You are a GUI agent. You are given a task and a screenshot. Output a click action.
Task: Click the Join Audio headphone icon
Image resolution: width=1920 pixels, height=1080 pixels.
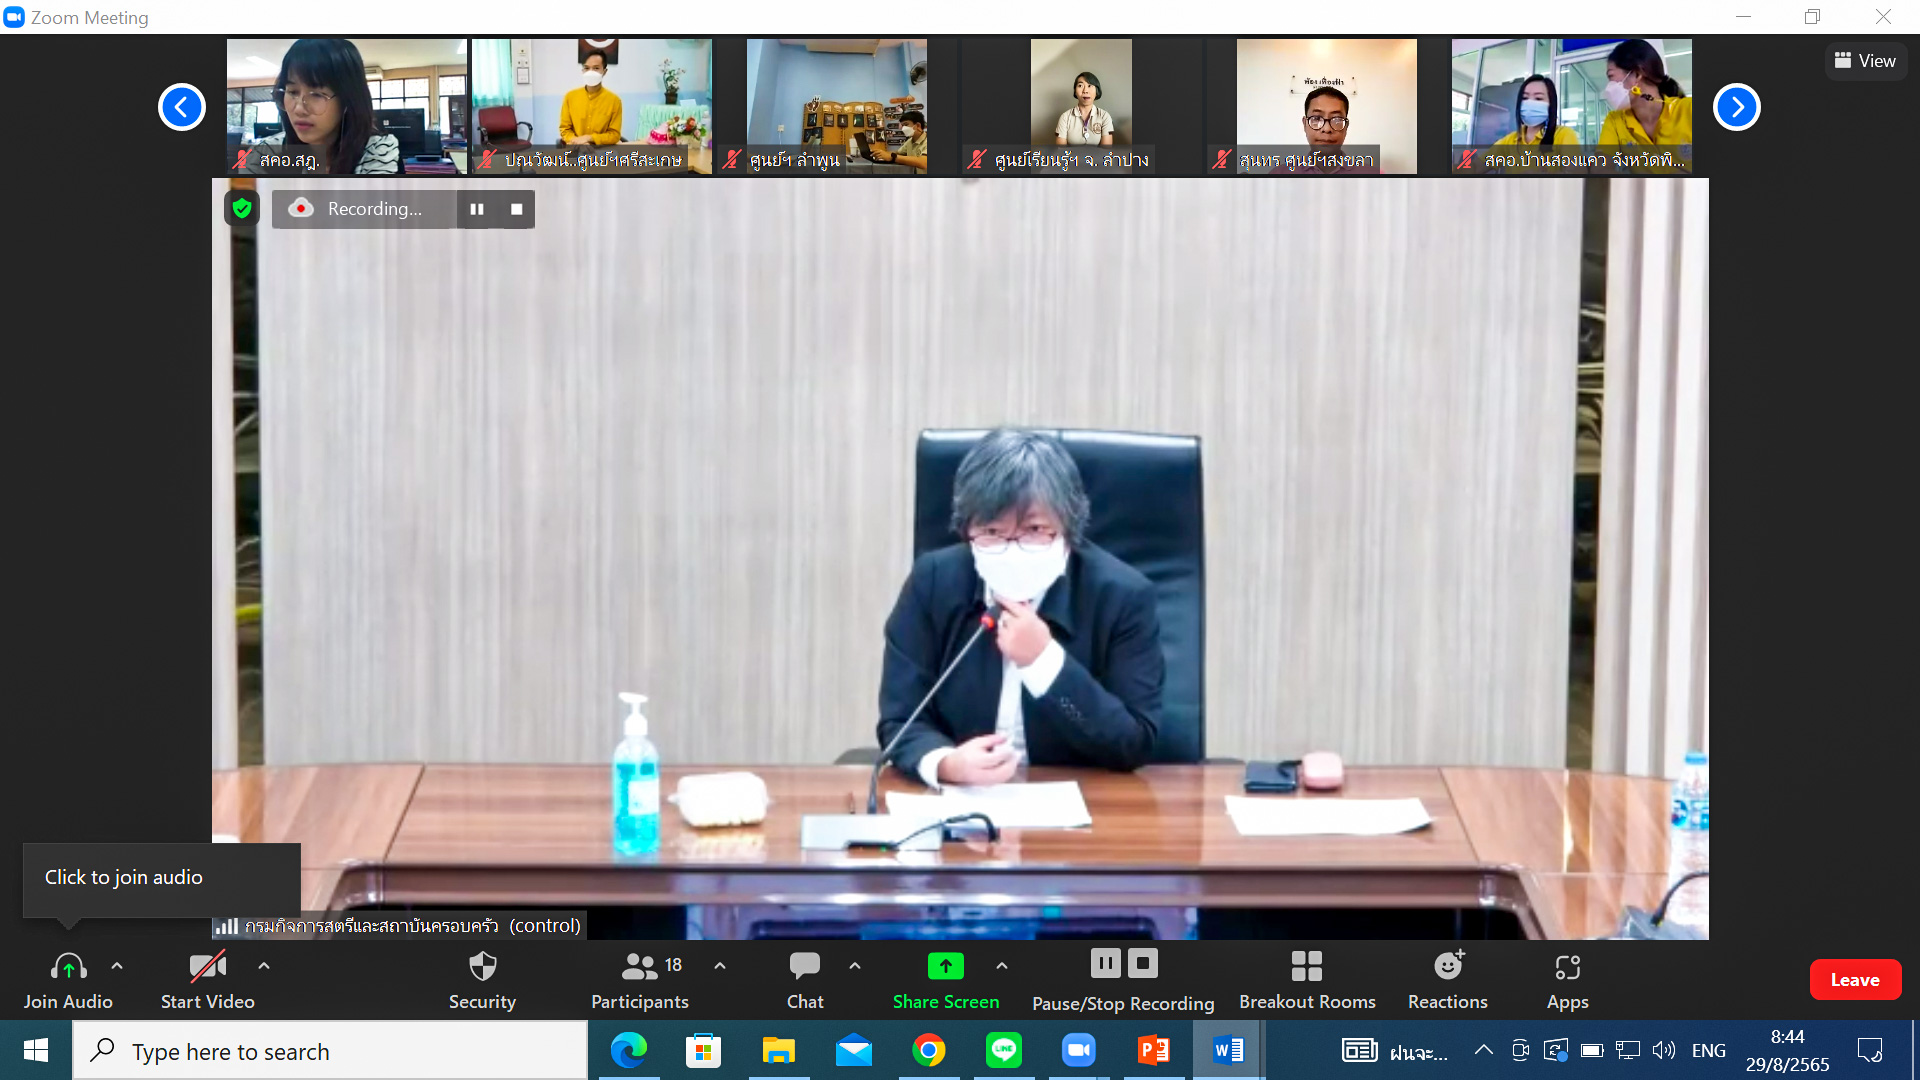(x=68, y=967)
